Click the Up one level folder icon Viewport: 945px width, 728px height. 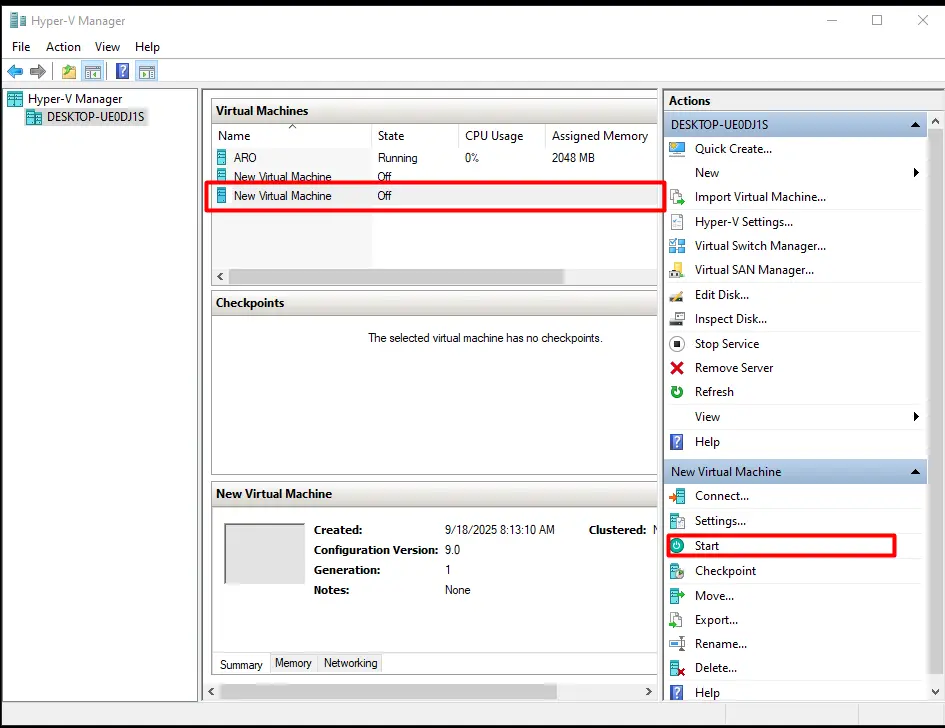pyautogui.click(x=69, y=72)
